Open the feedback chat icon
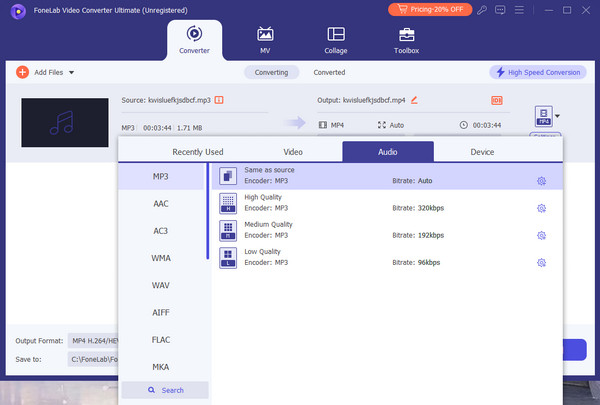Screen dimensions: 600x405 (x=500, y=10)
